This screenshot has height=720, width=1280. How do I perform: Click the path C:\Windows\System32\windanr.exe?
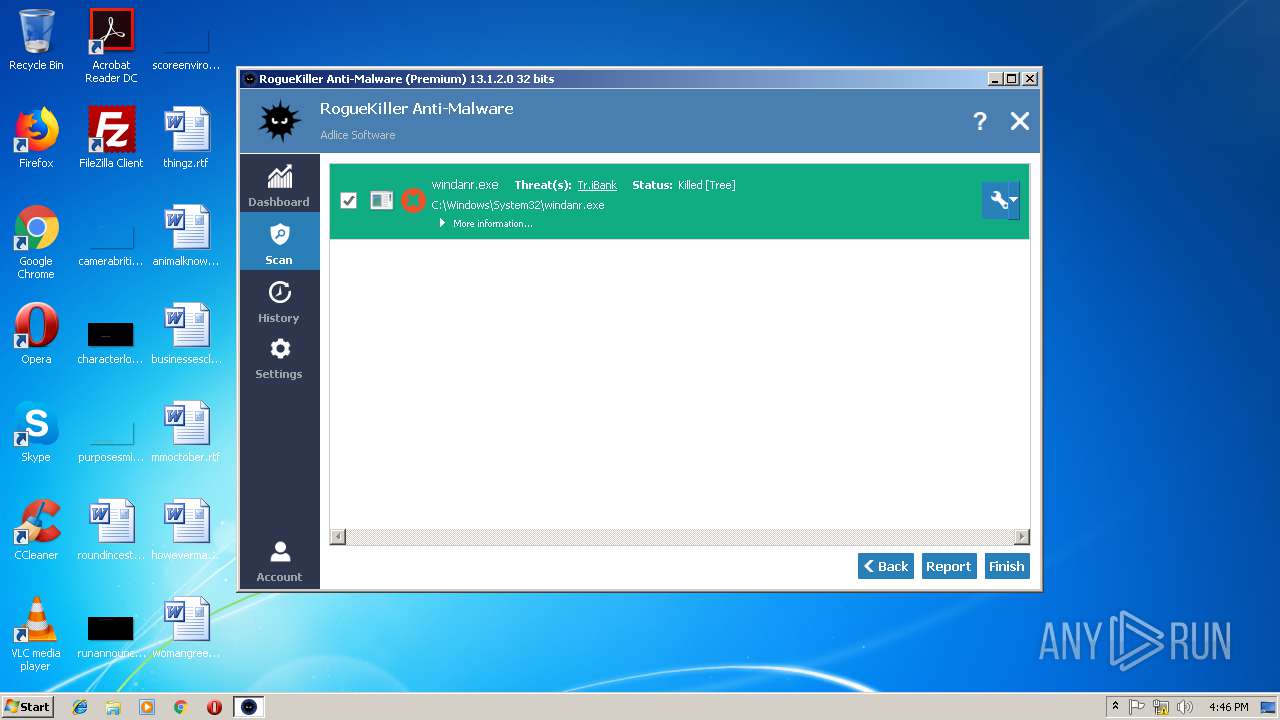[518, 205]
